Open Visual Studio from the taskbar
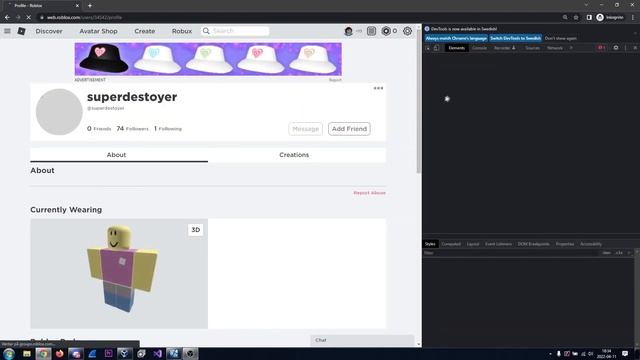 pos(157,353)
